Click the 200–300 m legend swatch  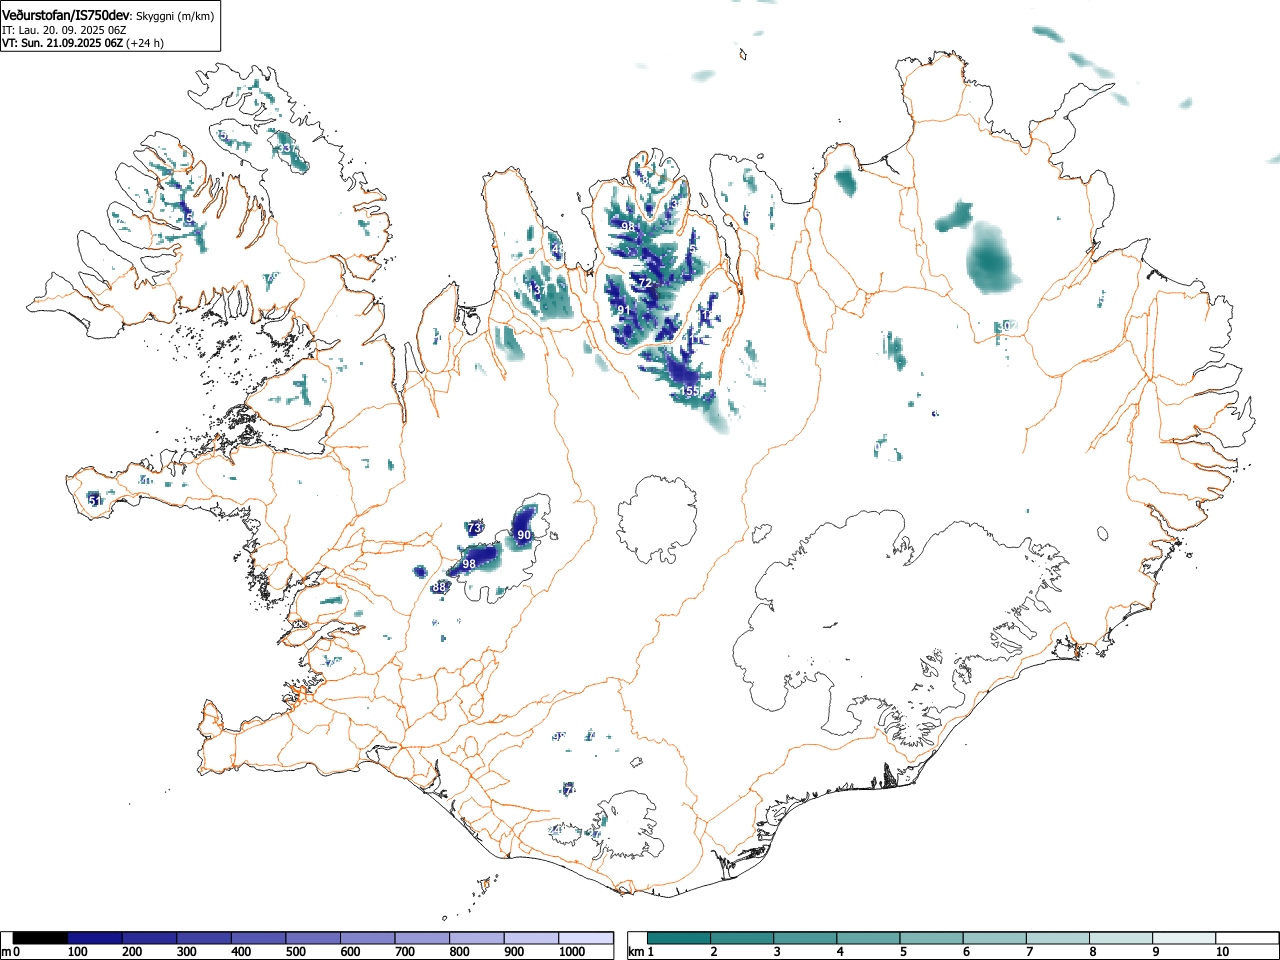tap(150, 938)
